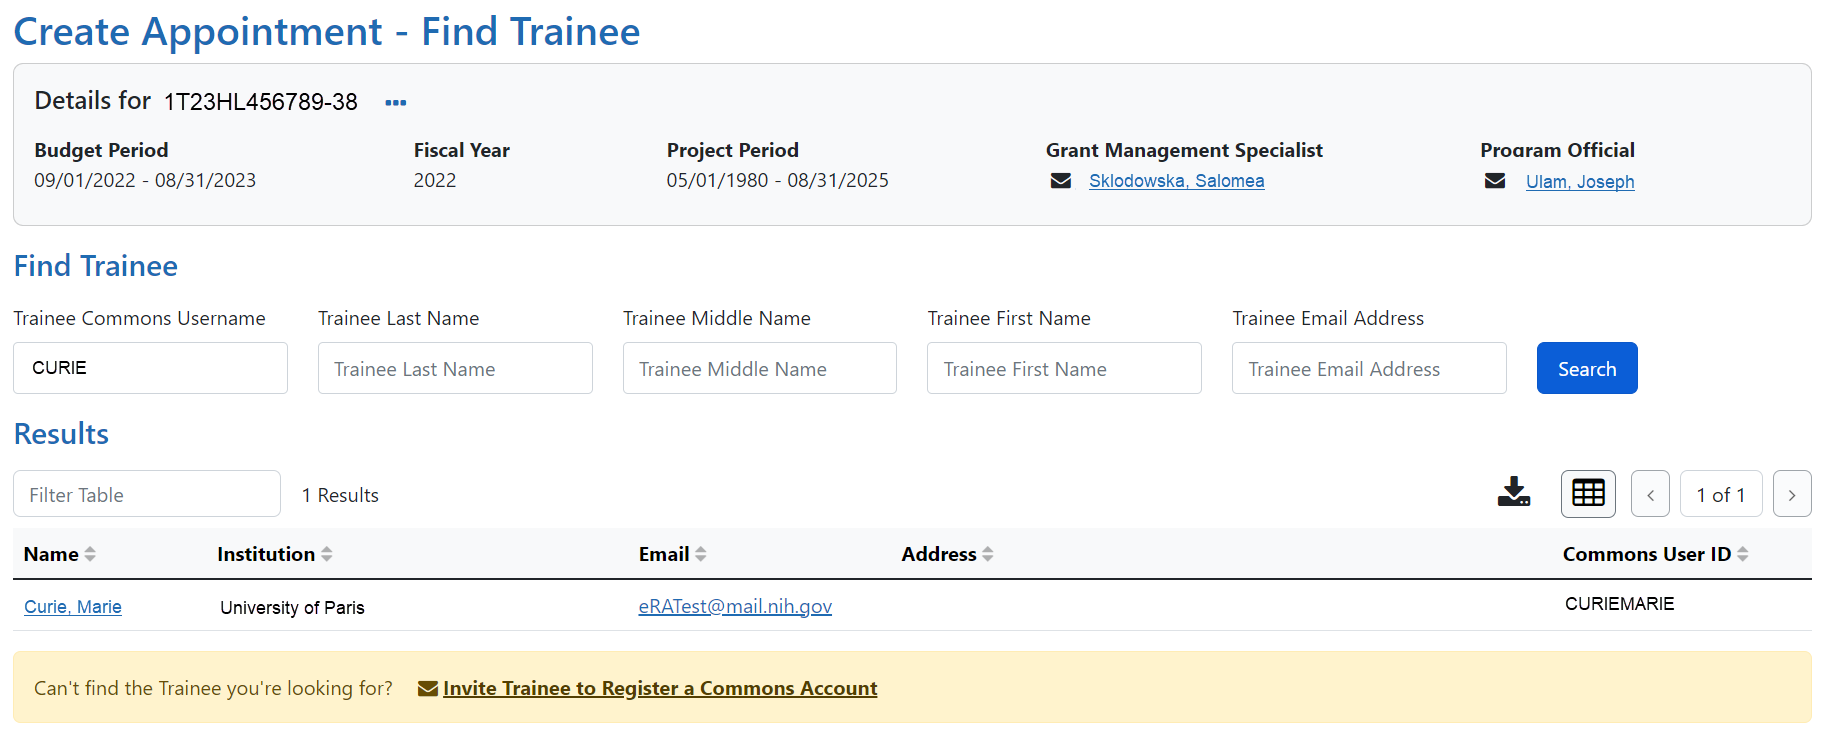The height and width of the screenshot is (741, 1826).
Task: Click envelope icon beside Sklodowska, Salomea
Action: tap(1061, 181)
